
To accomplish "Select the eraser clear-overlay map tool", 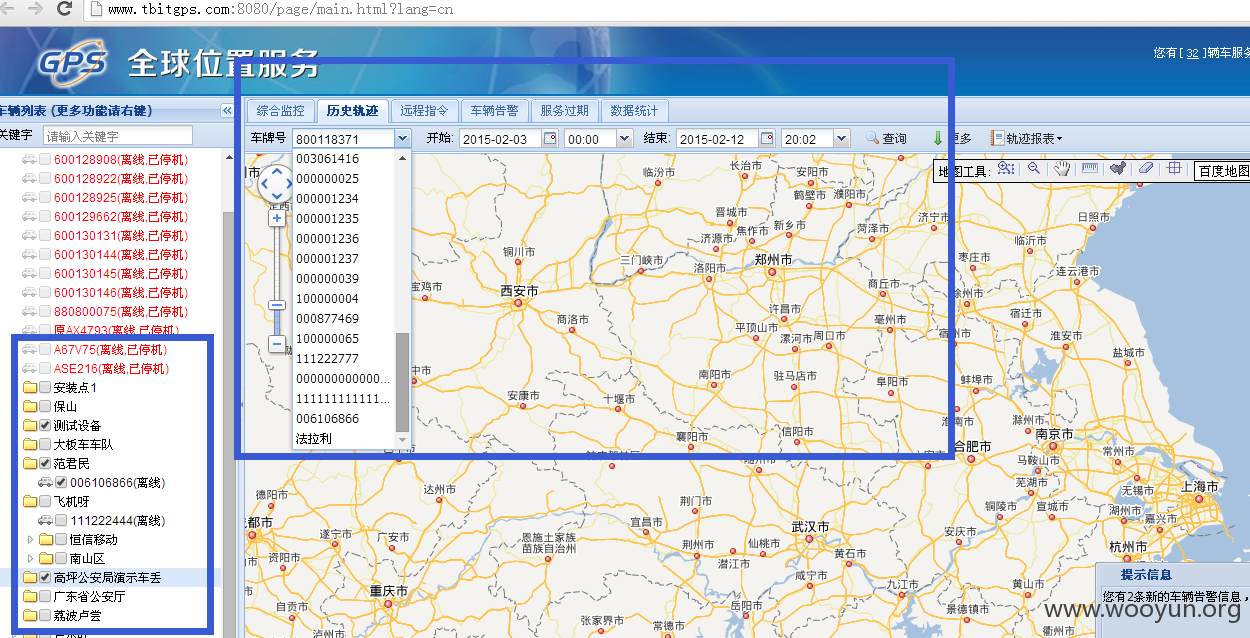I will coord(1146,169).
